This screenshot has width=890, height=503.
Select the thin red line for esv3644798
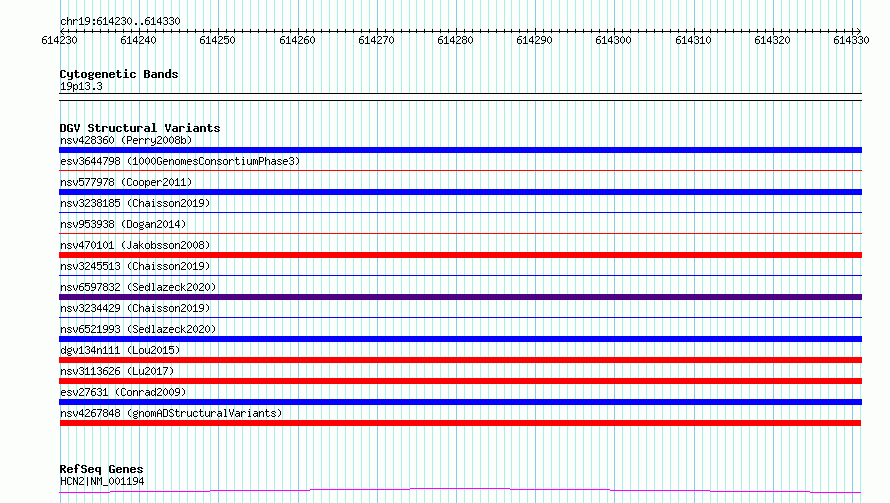(460, 170)
